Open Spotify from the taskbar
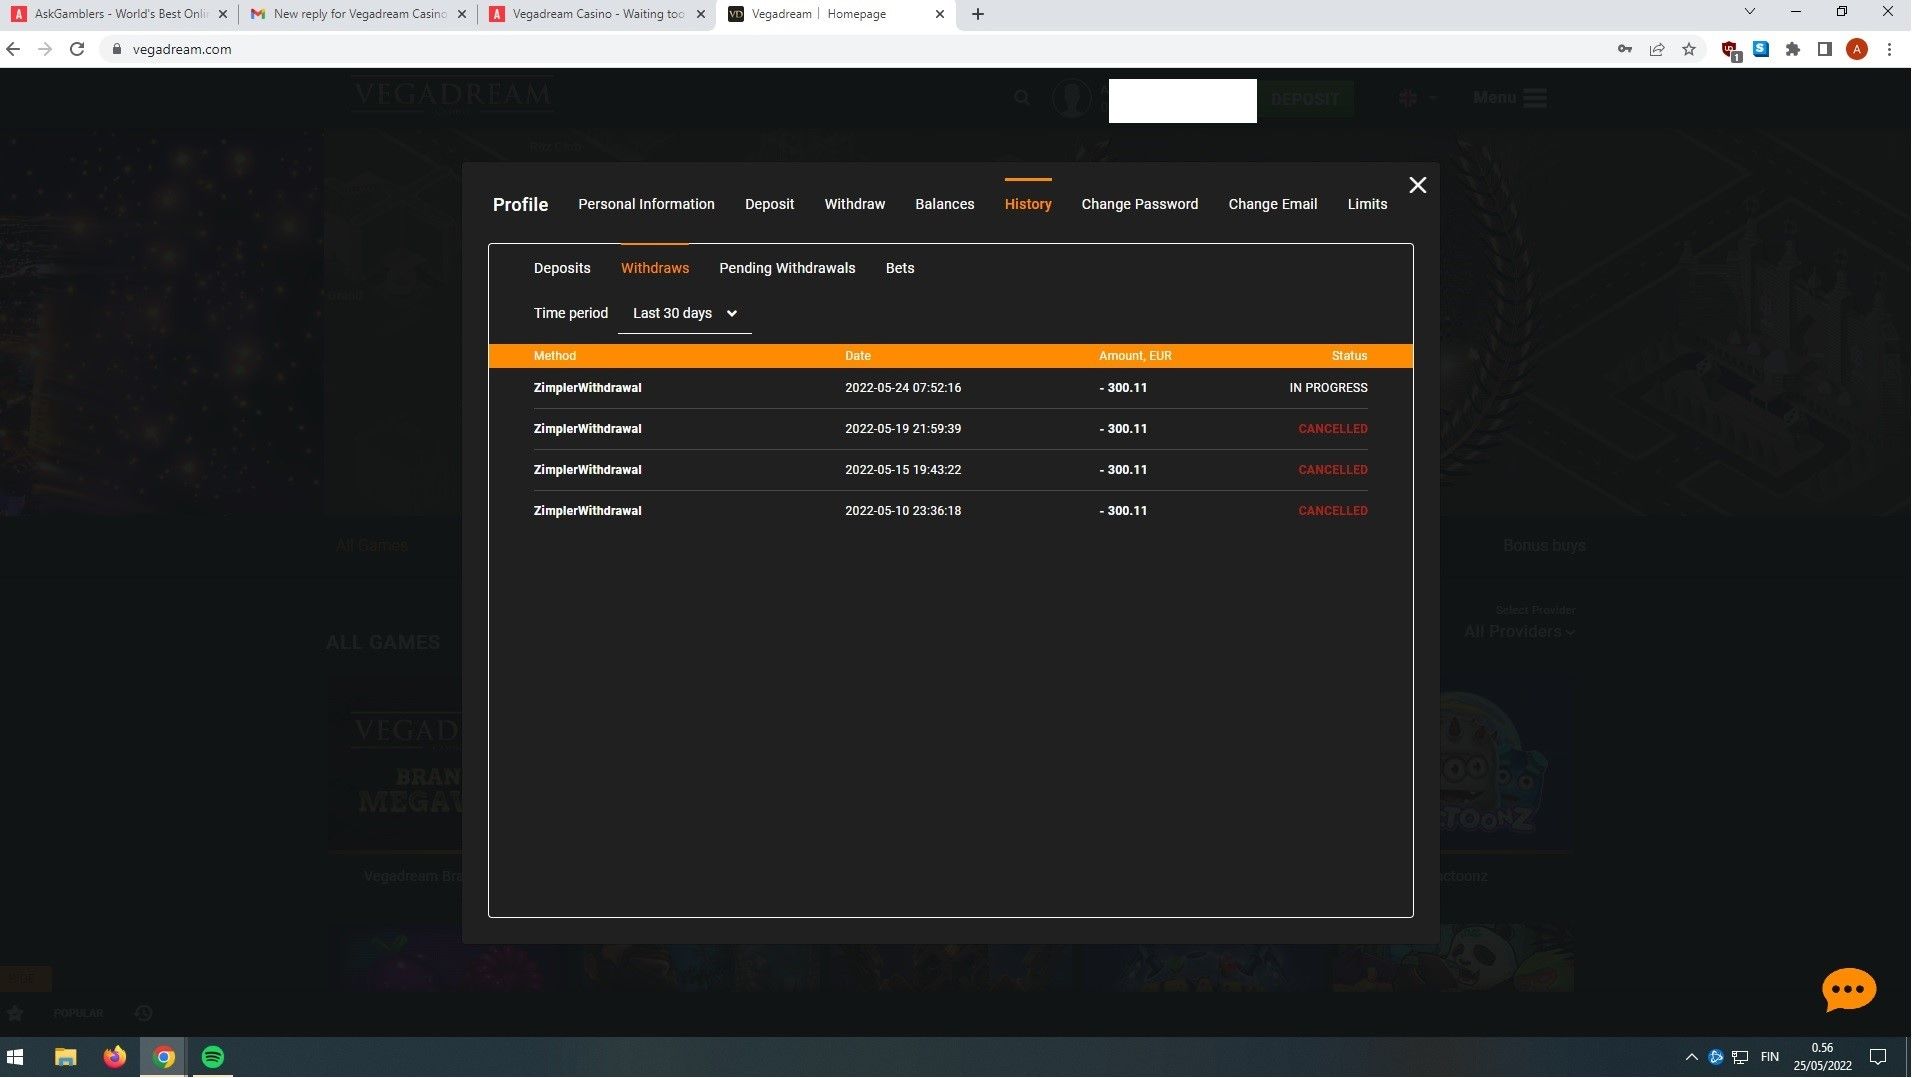Image resolution: width=1912 pixels, height=1078 pixels. [213, 1057]
